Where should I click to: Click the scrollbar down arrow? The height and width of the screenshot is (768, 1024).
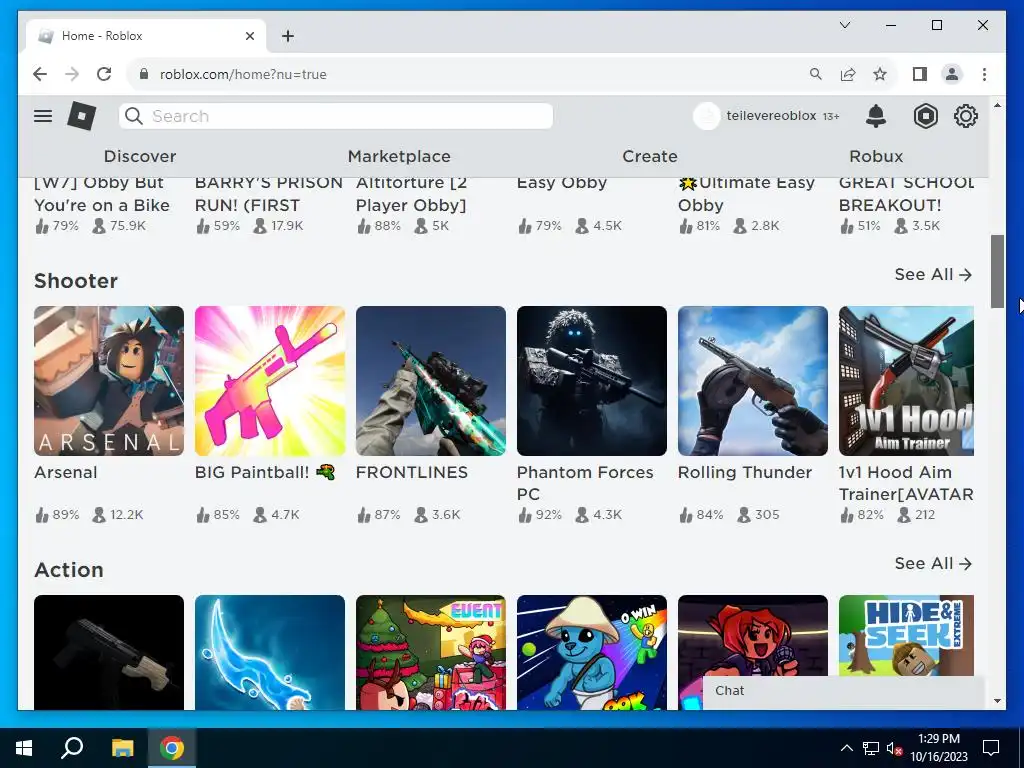[997, 701]
